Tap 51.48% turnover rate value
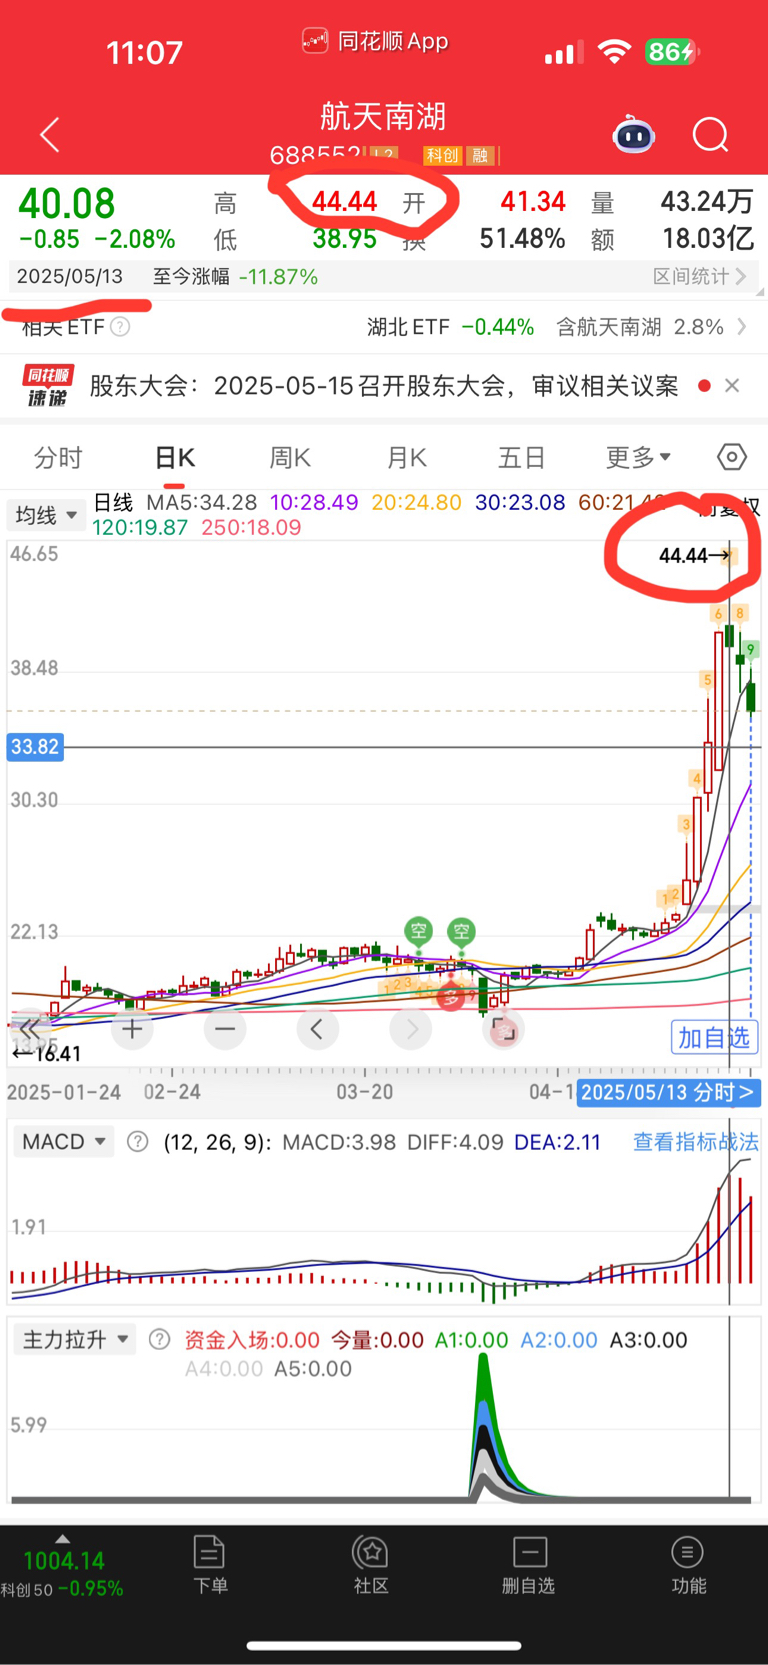 pyautogui.click(x=522, y=239)
